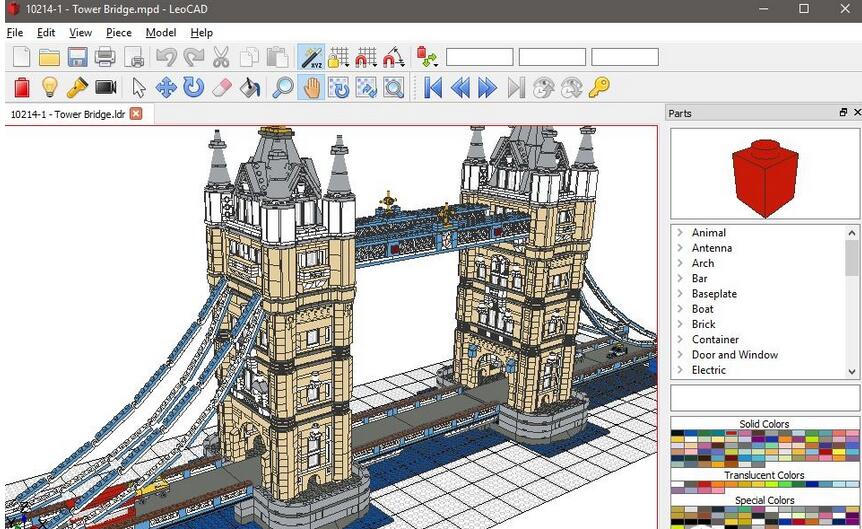Image resolution: width=862 pixels, height=529 pixels.
Task: Select the Paint bucket tool
Action: [x=250, y=88]
